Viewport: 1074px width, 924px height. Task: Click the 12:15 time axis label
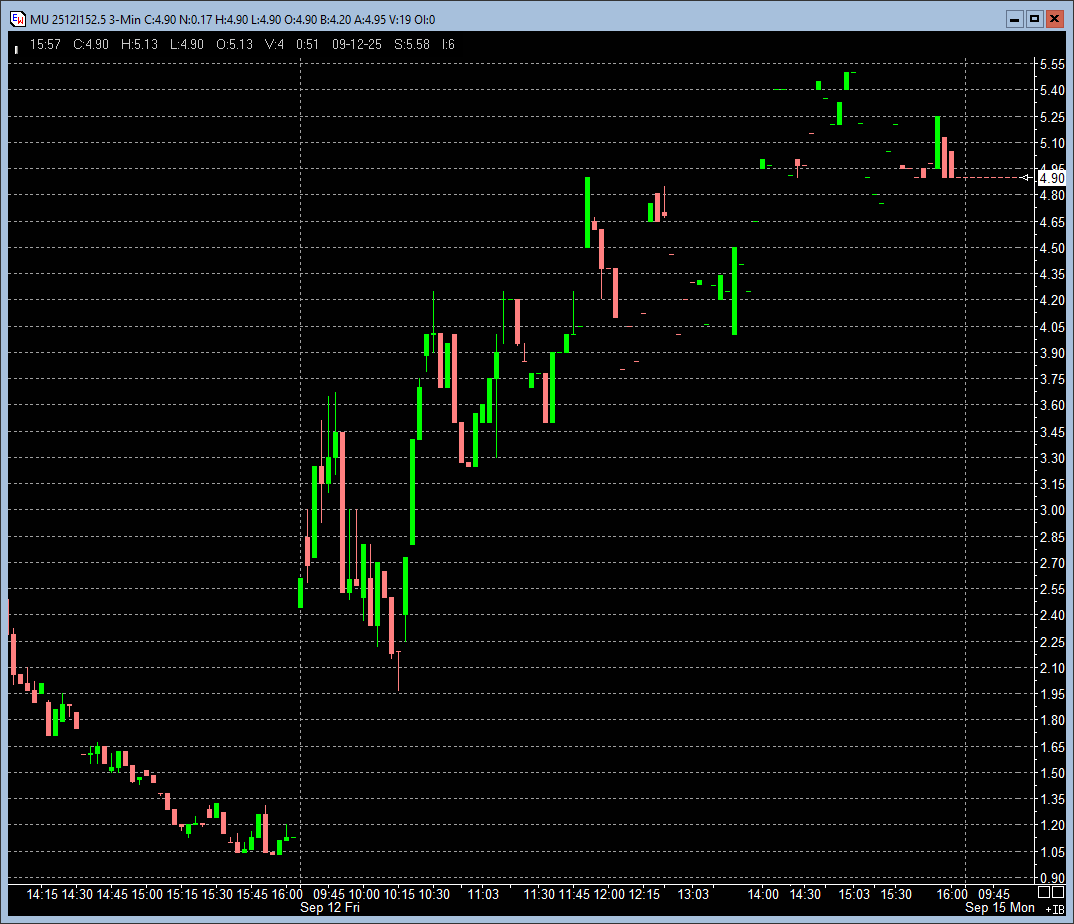(x=644, y=894)
